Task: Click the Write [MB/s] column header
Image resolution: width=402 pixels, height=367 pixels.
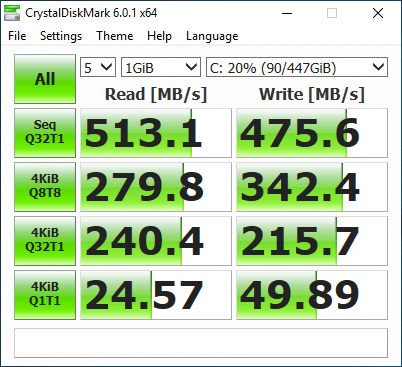Action: pyautogui.click(x=312, y=94)
